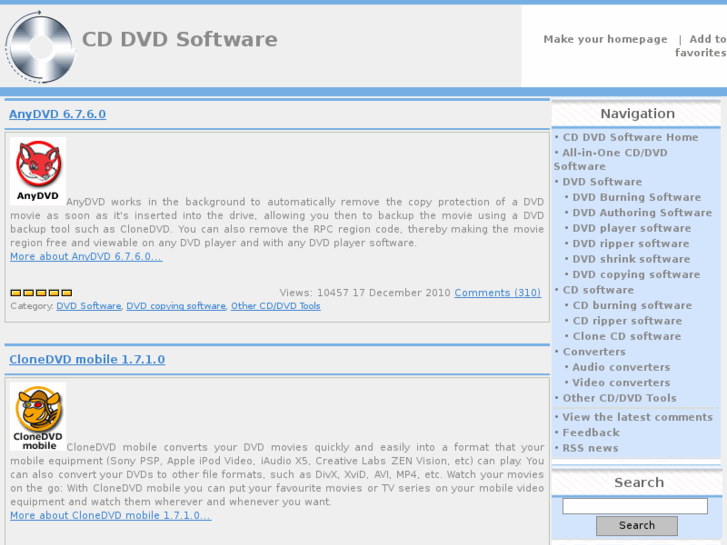Open Audio converters in Navigation
Screen dimensions: 727x545
click(621, 367)
